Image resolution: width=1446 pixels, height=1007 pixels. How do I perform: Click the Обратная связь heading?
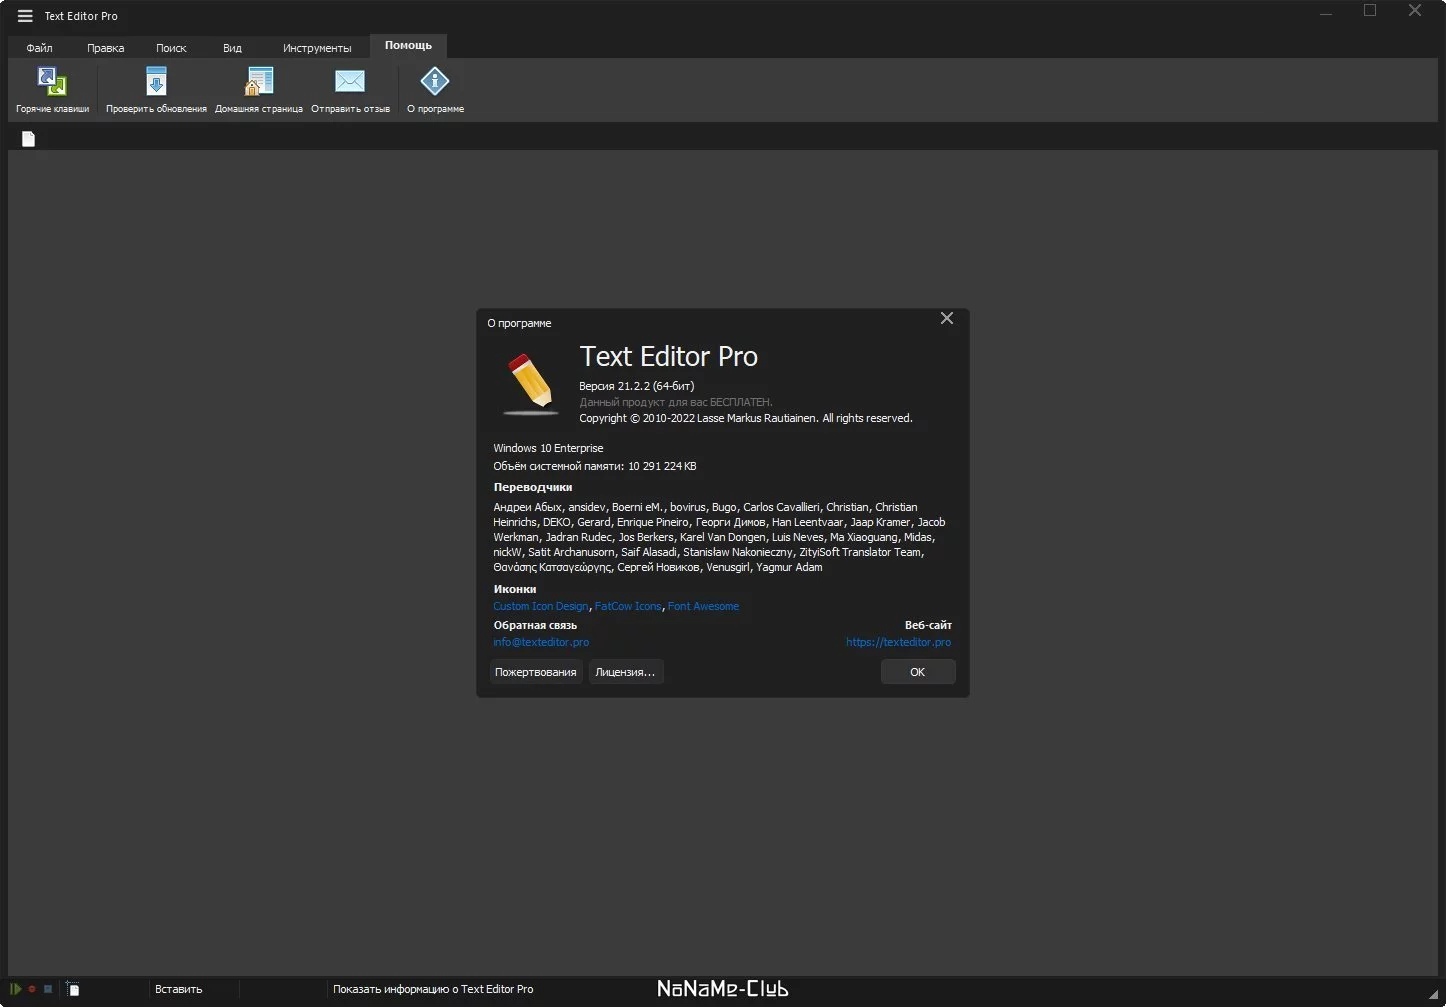535,625
